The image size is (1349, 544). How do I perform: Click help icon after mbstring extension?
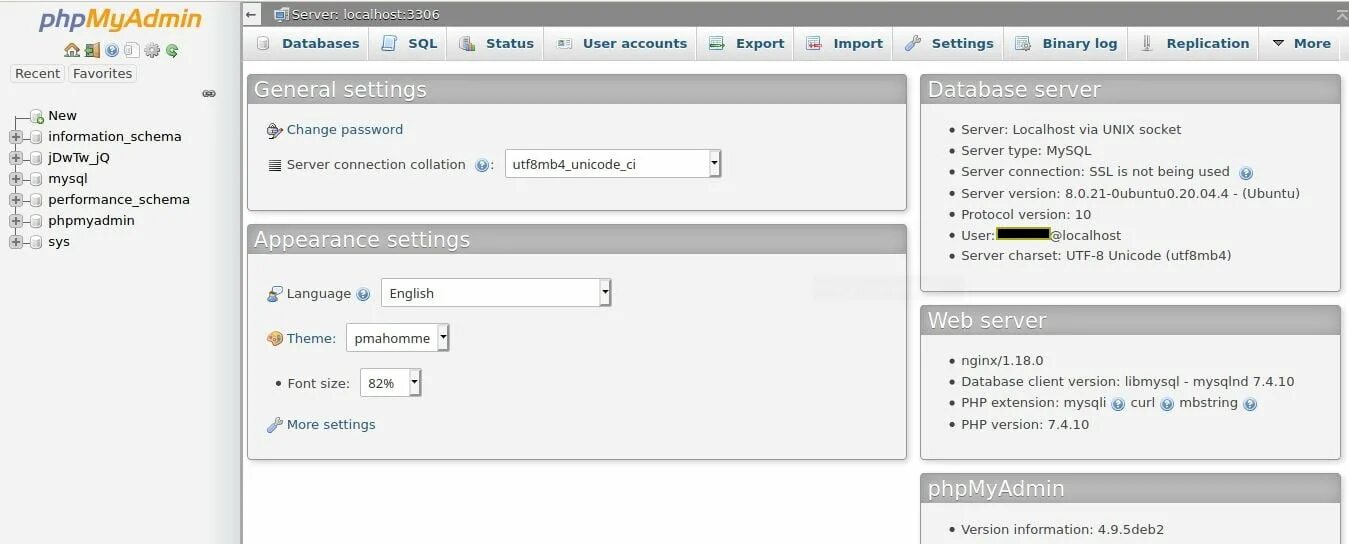(x=1250, y=404)
